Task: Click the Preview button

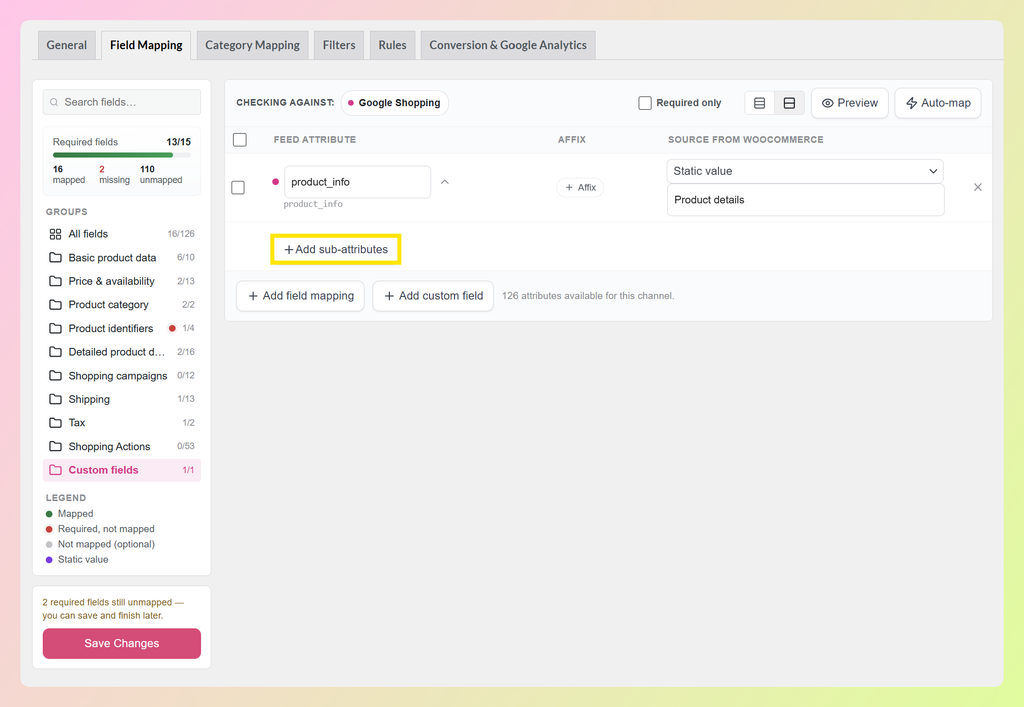Action: point(850,103)
